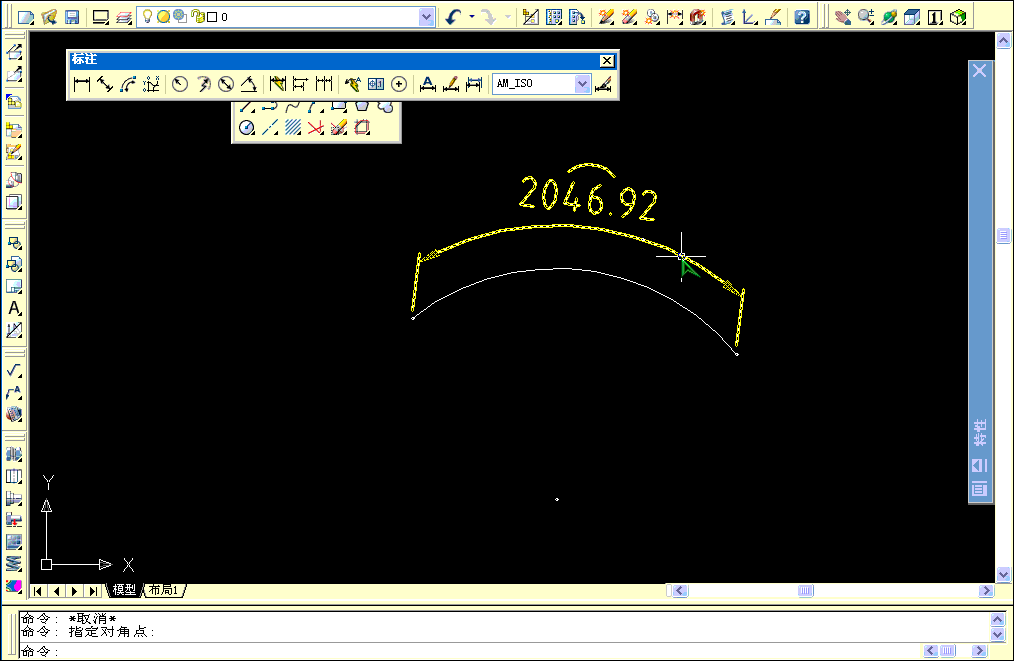Toggle layer 0 on/off lightbulb

click(147, 16)
